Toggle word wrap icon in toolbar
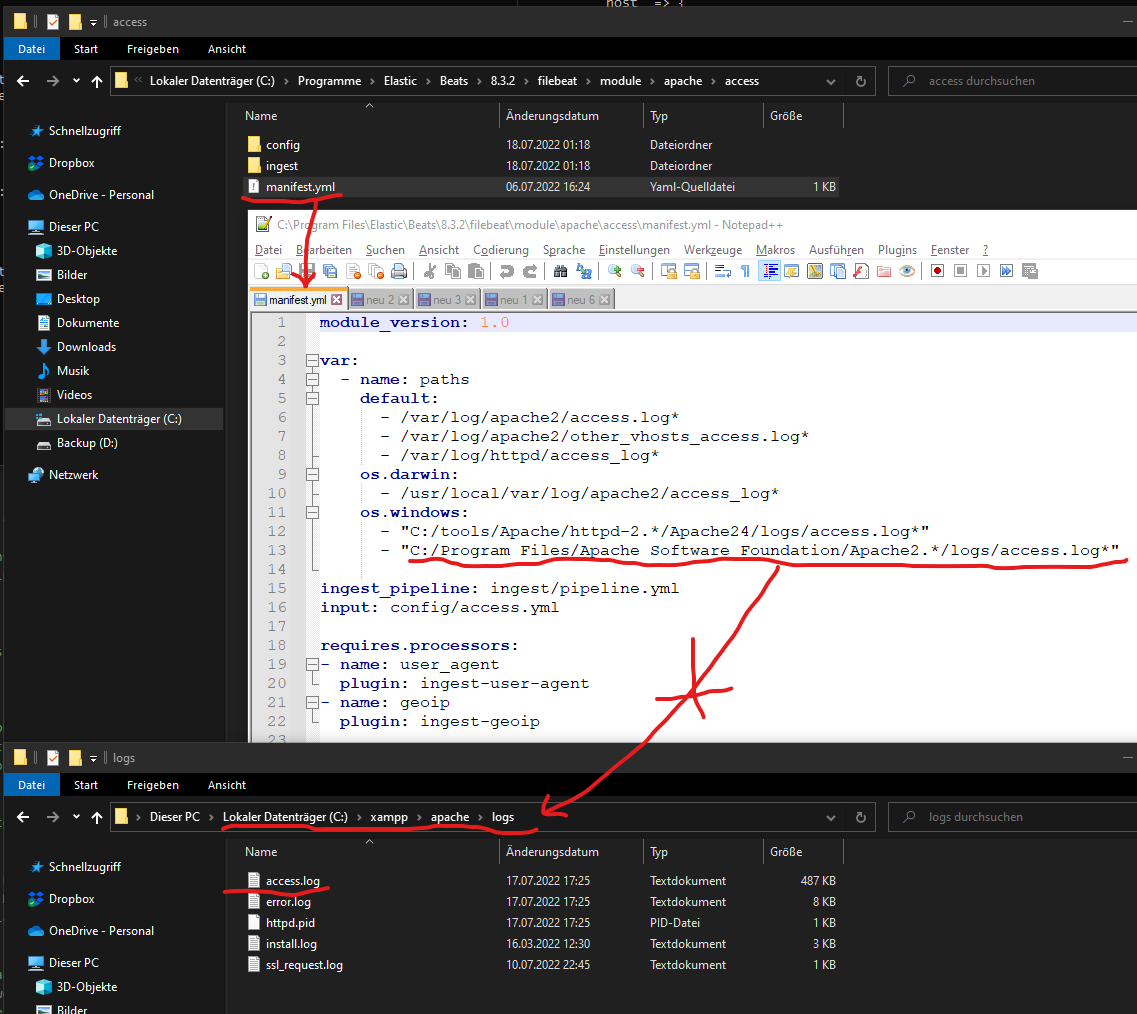Screen dimensions: 1137x1014 coord(723,271)
